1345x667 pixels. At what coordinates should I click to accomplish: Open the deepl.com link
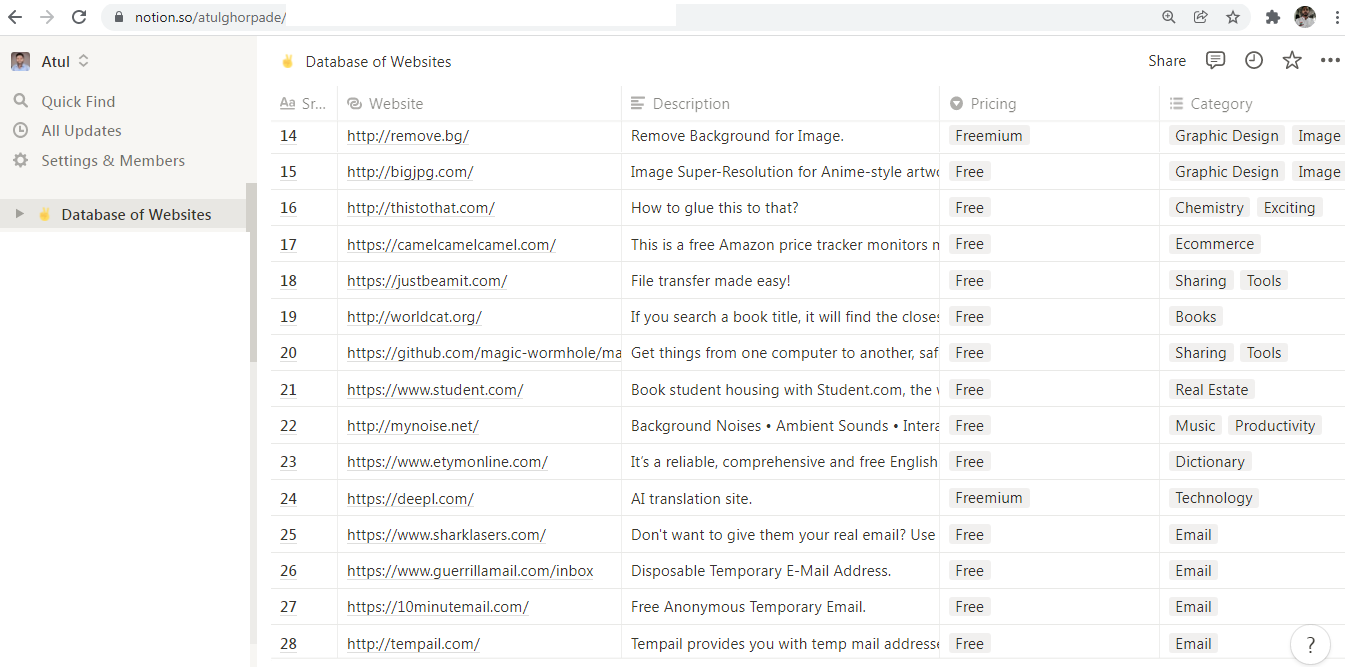[x=410, y=498]
